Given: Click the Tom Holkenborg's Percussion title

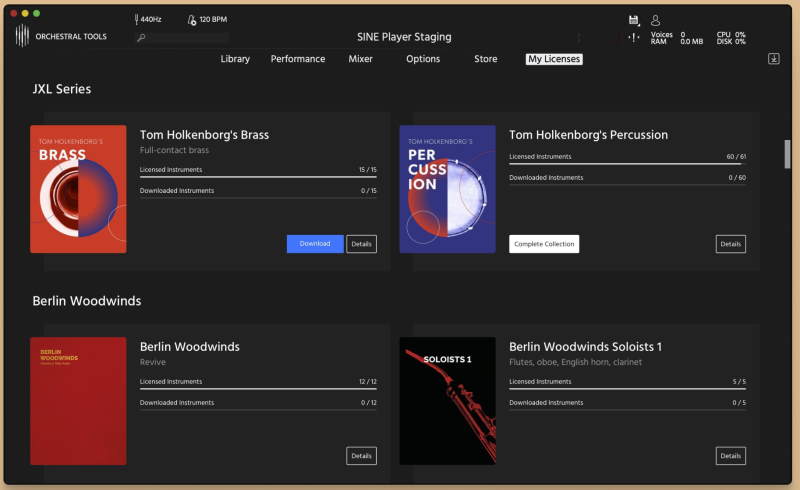Looking at the screenshot, I should [x=588, y=135].
